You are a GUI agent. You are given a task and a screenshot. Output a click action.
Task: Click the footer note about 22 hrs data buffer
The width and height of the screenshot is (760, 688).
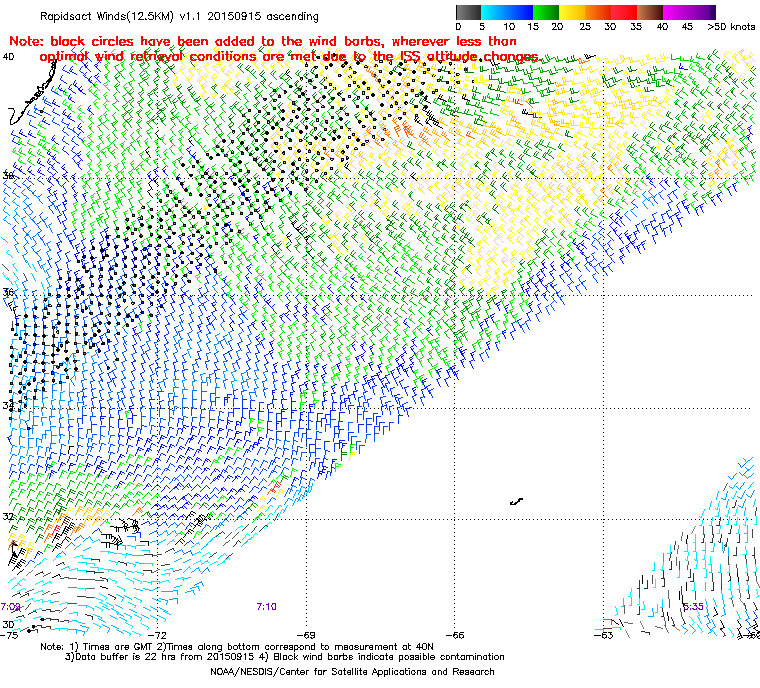pyautogui.click(x=285, y=657)
